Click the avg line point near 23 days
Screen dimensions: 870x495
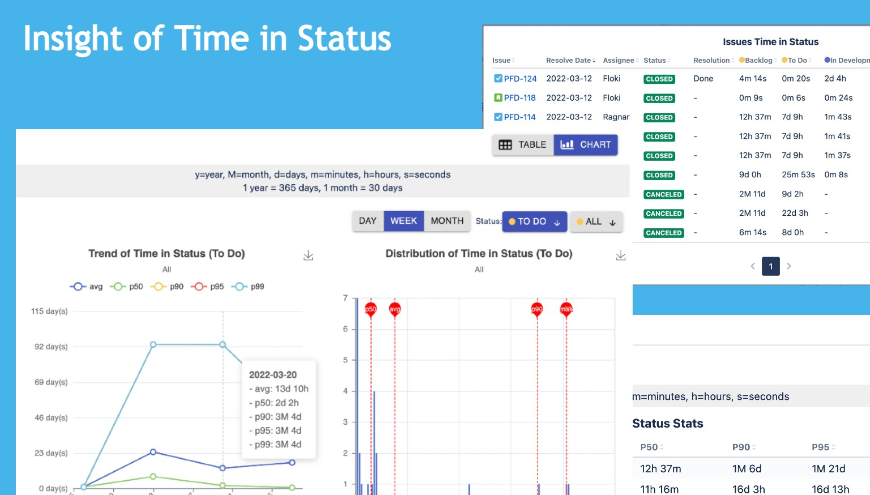[x=153, y=452]
